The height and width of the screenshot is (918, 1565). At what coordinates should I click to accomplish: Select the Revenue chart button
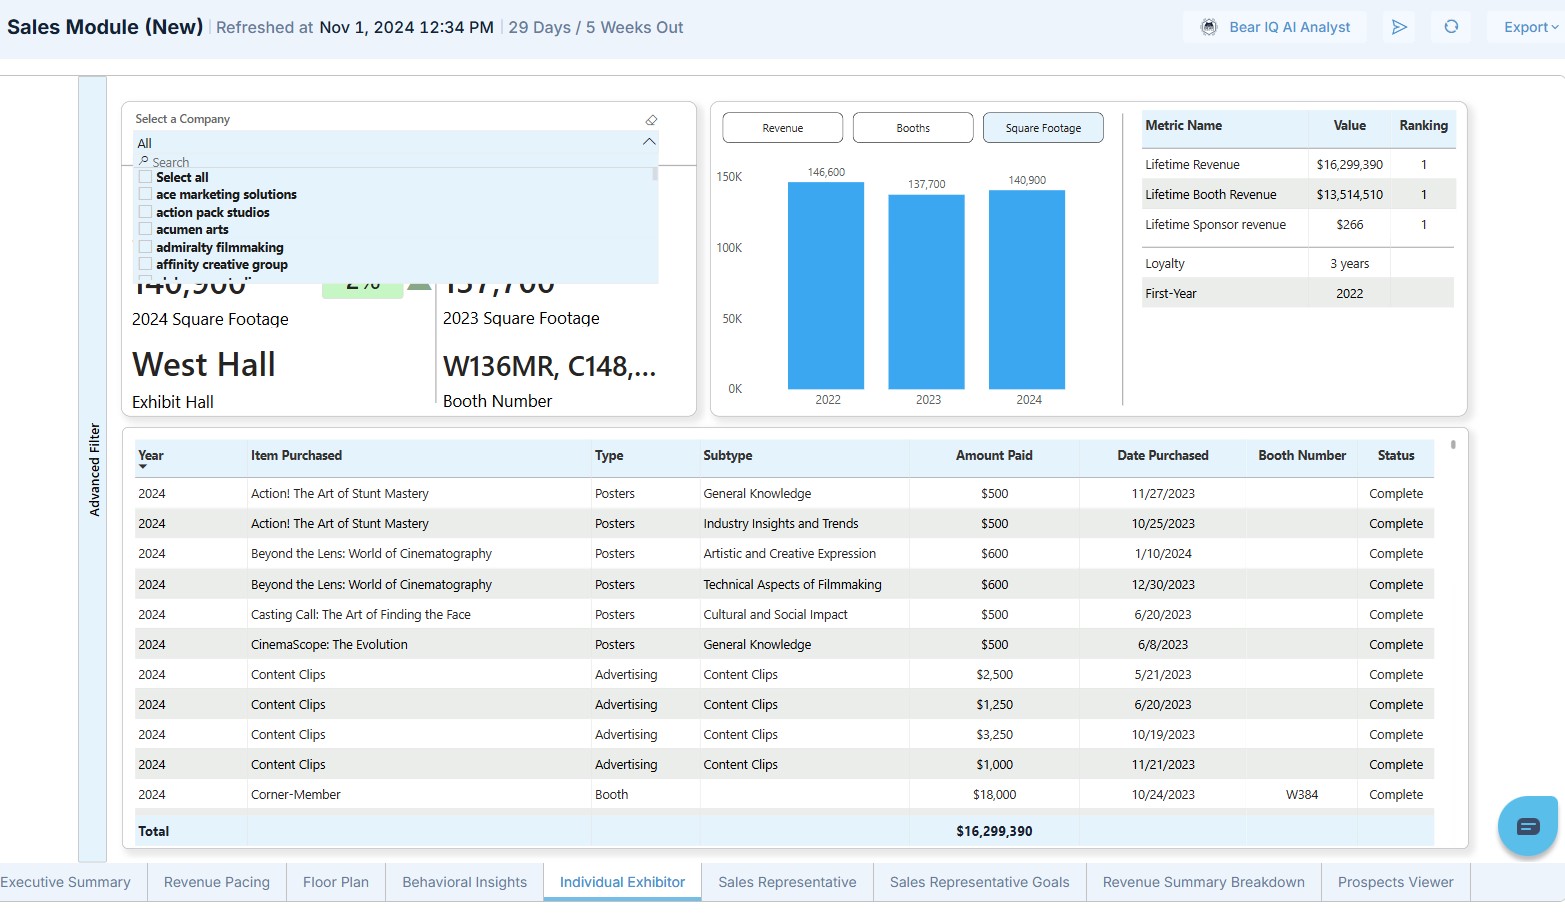pos(782,128)
